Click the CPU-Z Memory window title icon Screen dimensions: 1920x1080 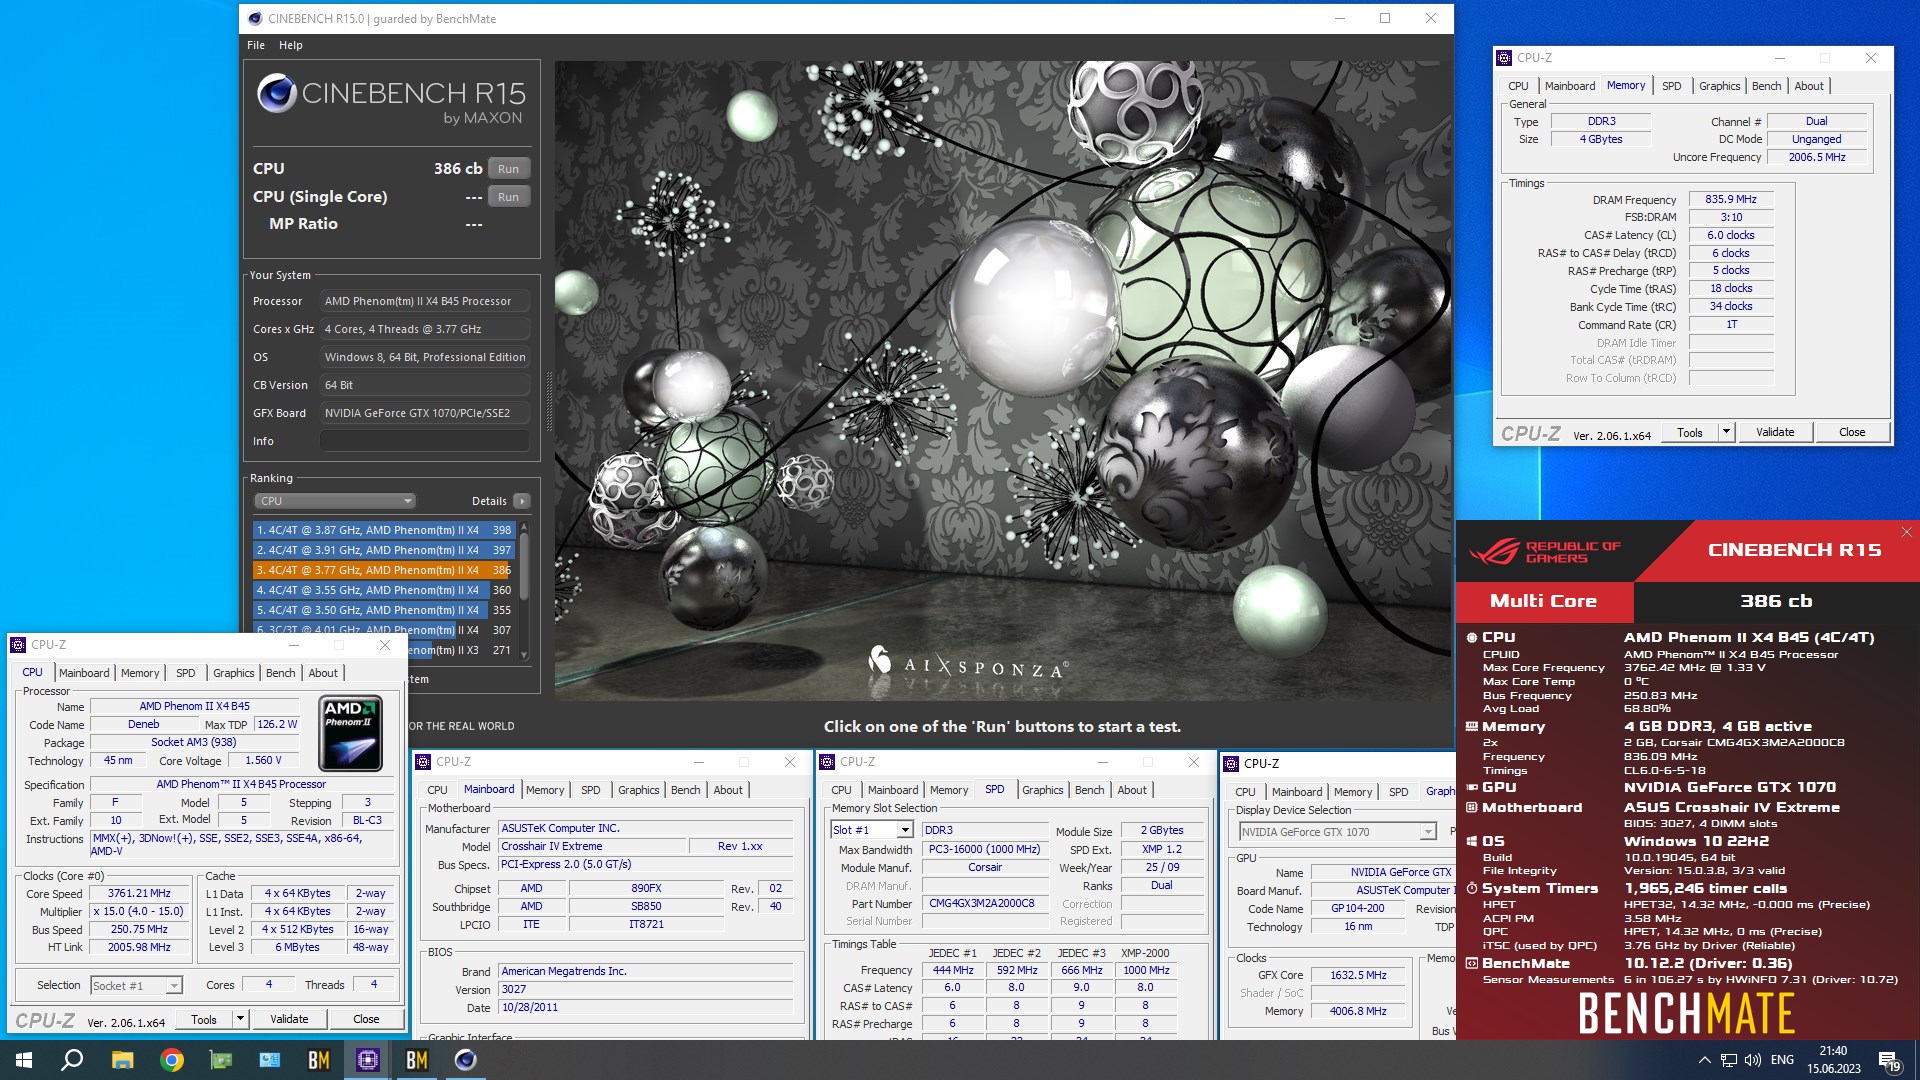tap(1504, 58)
